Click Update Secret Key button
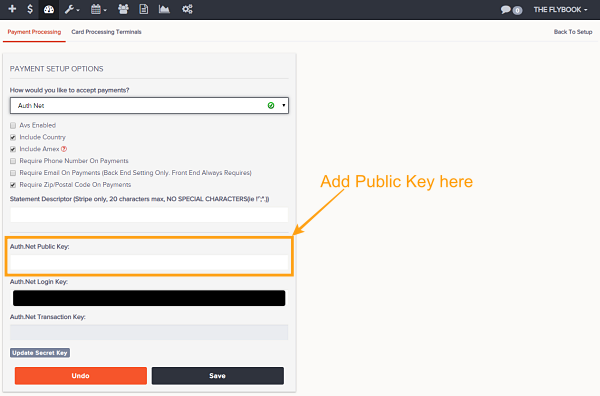The height and width of the screenshot is (396, 600). pyautogui.click(x=40, y=353)
